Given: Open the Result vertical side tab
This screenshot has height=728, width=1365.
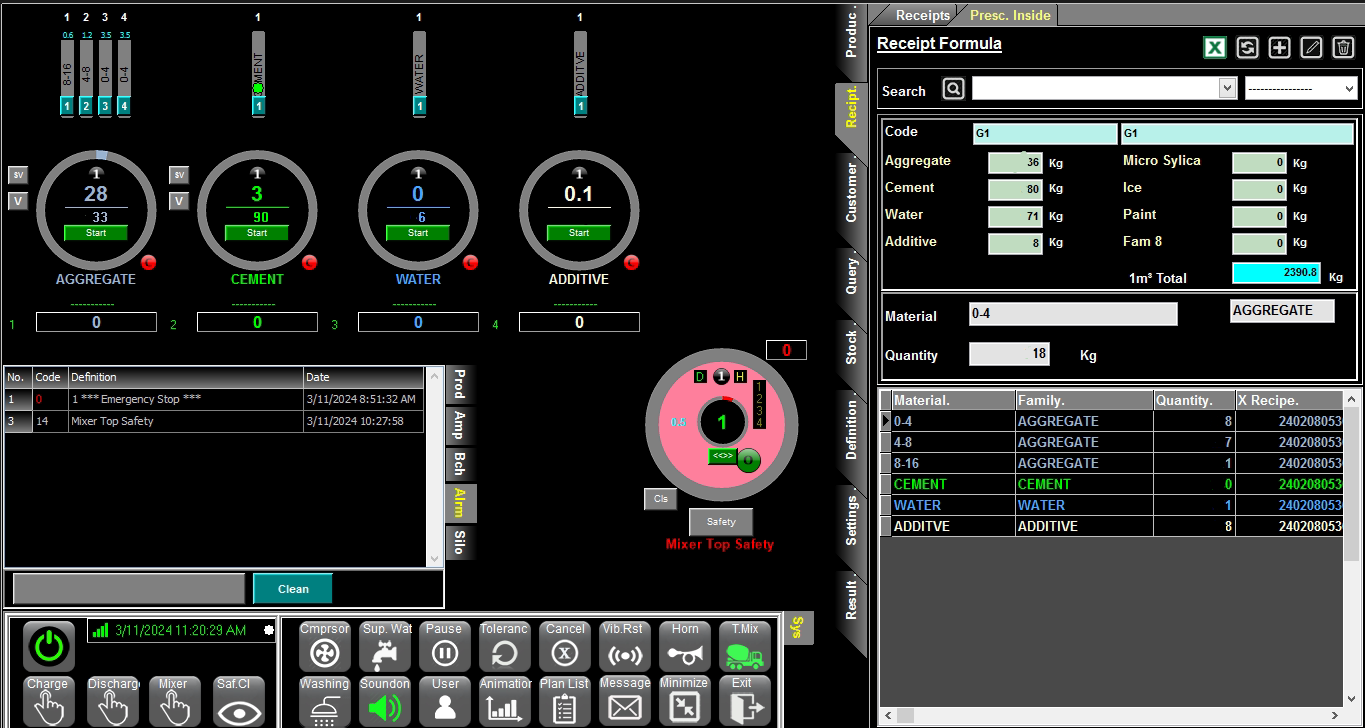Looking at the screenshot, I should tap(851, 600).
